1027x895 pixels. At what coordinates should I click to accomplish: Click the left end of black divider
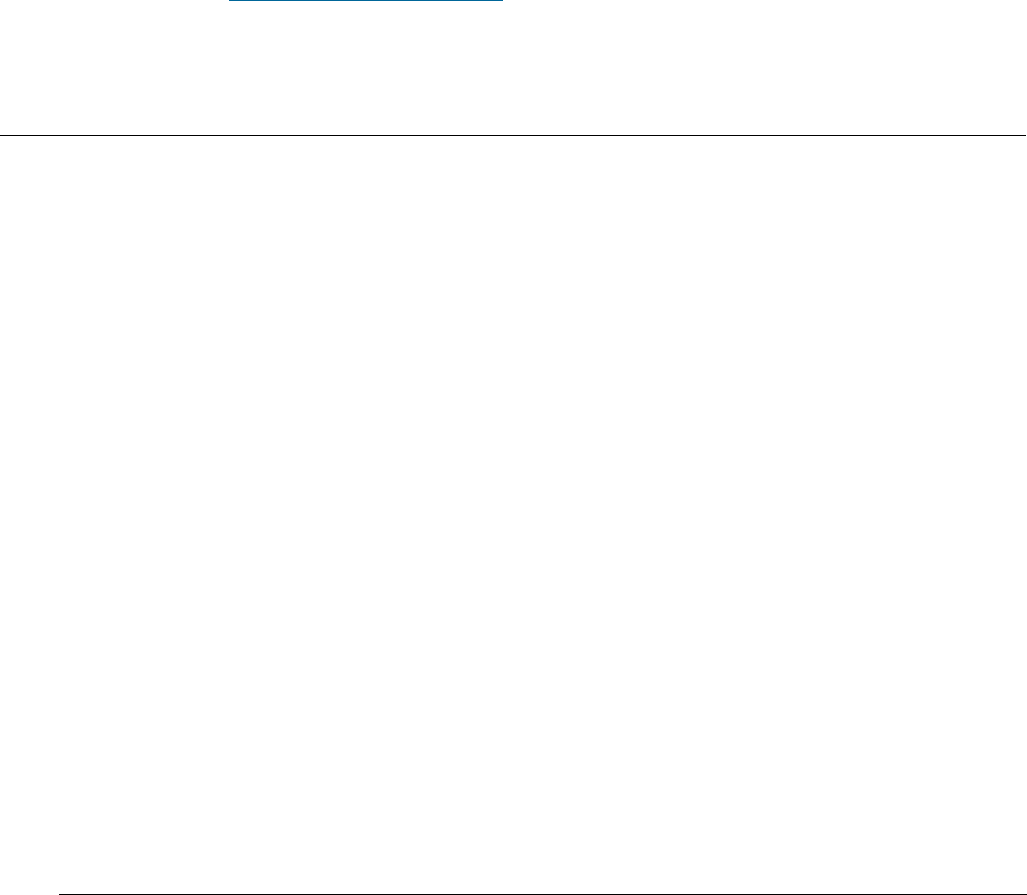[2, 136]
